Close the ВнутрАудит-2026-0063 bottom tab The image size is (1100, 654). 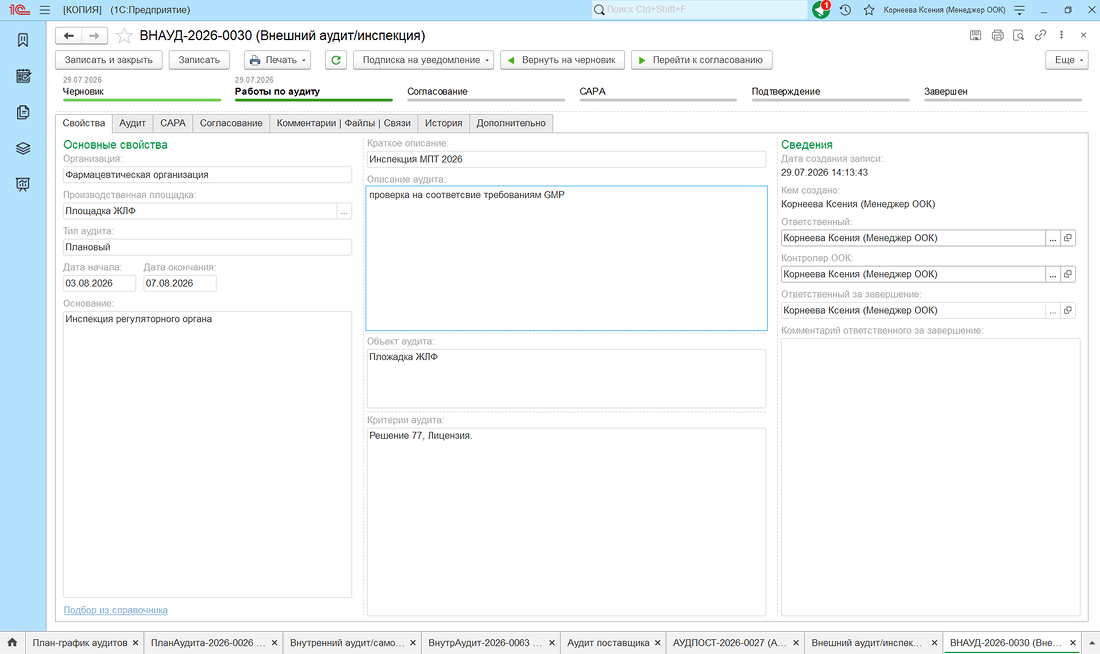(552, 643)
